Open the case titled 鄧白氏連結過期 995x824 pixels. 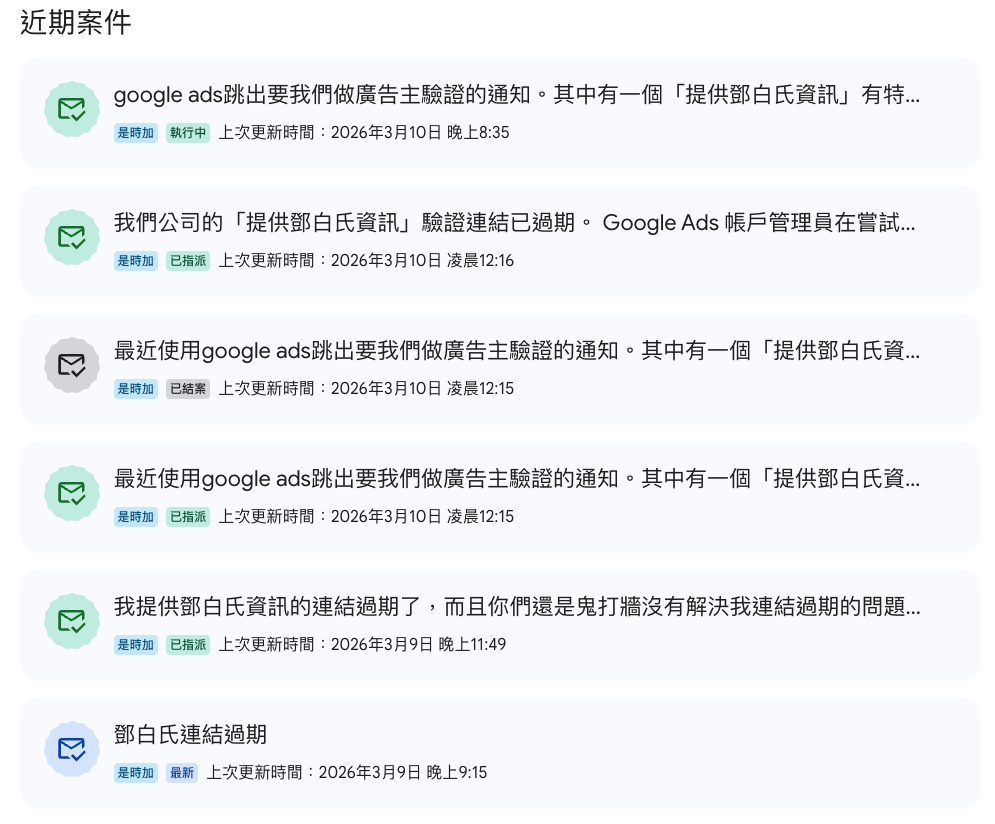point(190,735)
